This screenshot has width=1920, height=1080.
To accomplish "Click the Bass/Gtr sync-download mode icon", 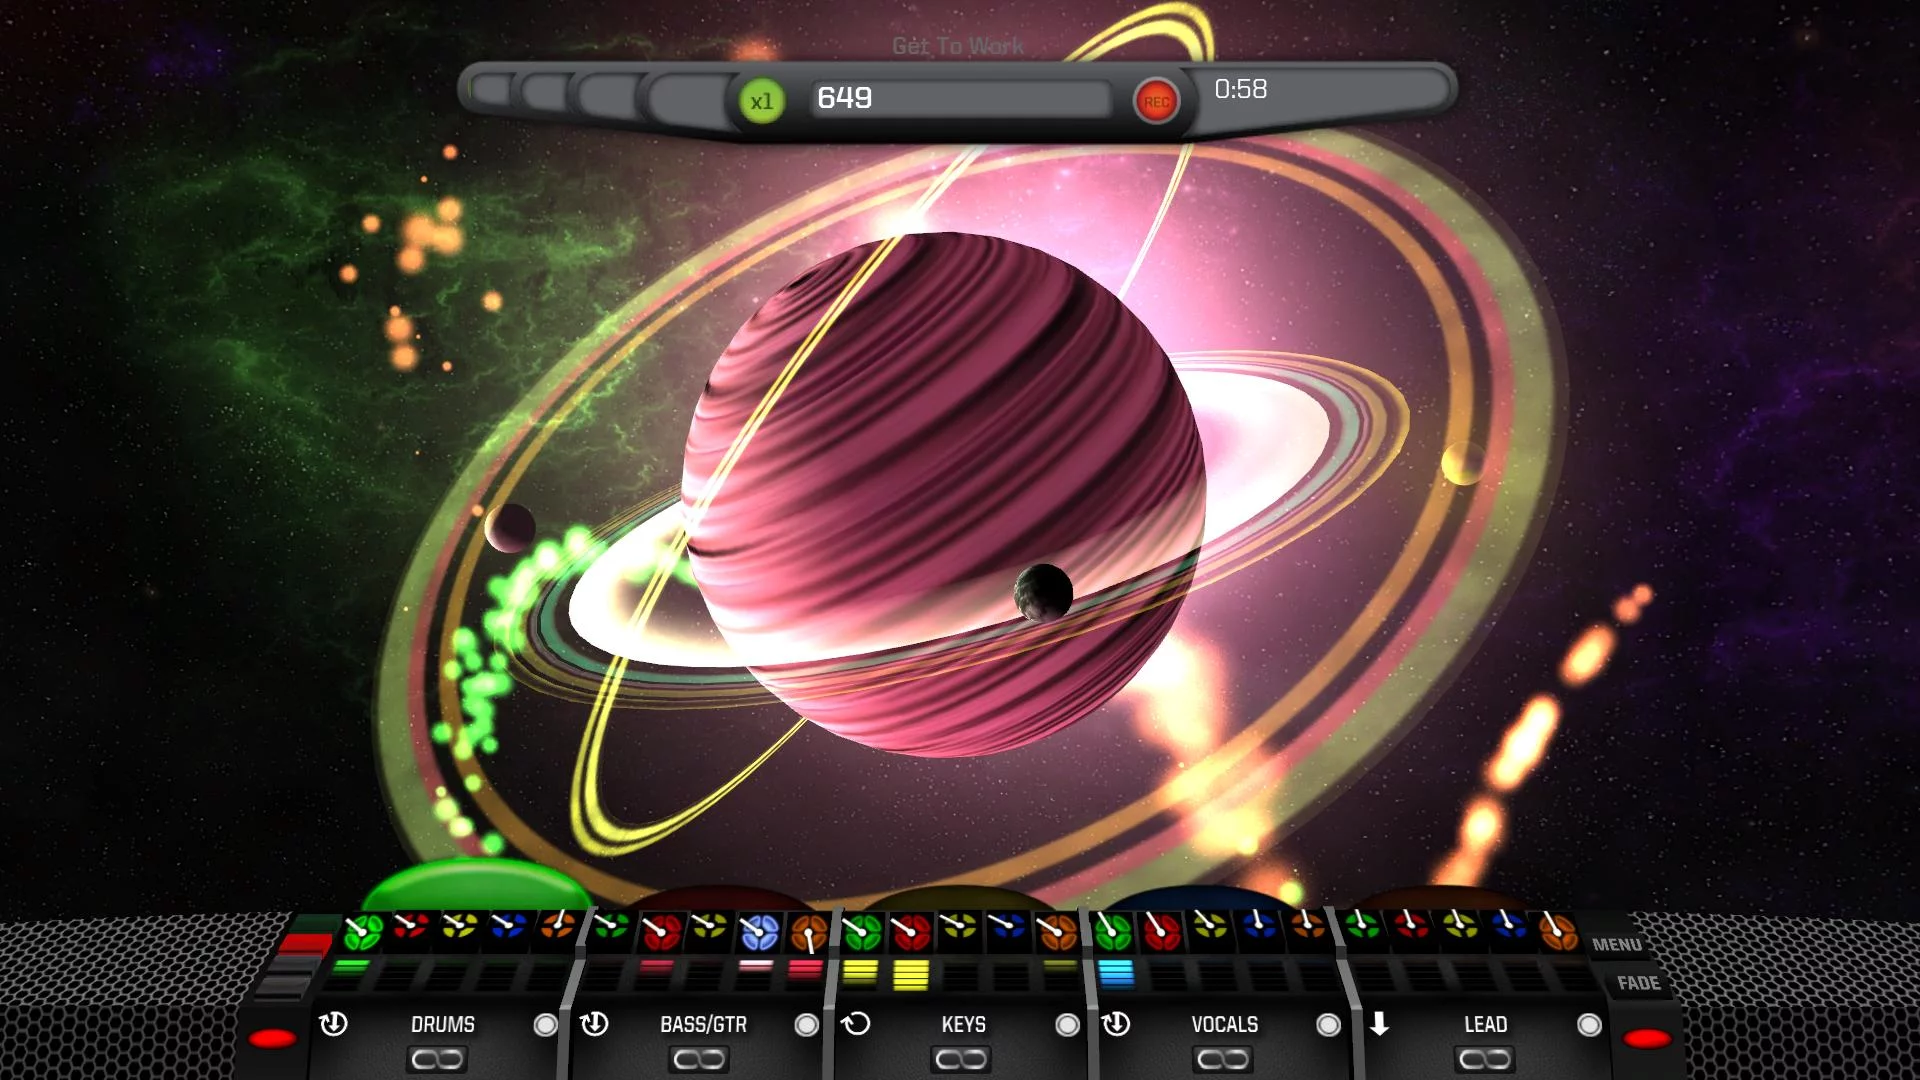I will 594,1024.
